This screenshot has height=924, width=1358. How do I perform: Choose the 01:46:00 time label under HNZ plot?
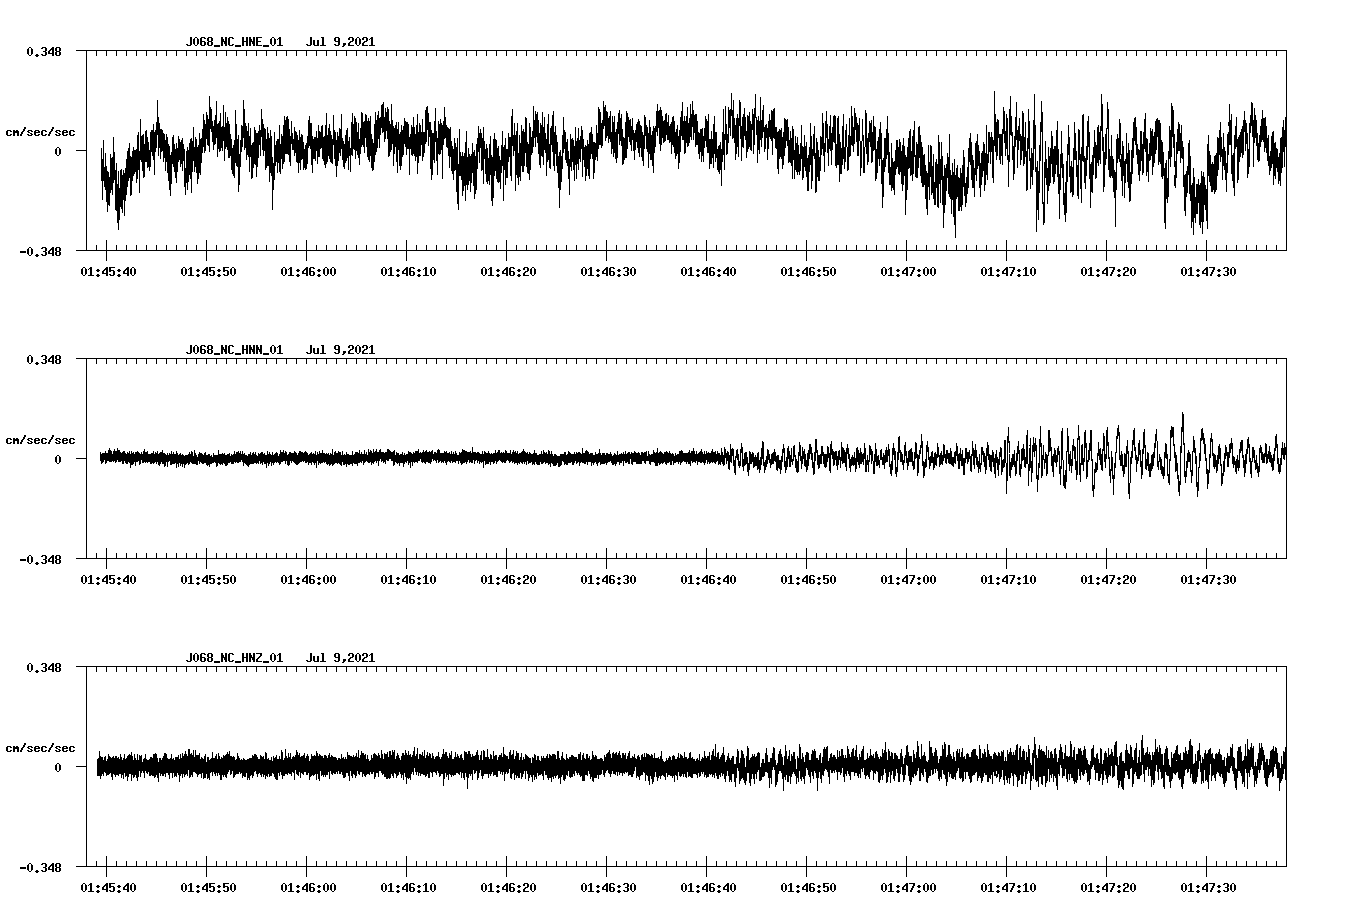point(308,888)
